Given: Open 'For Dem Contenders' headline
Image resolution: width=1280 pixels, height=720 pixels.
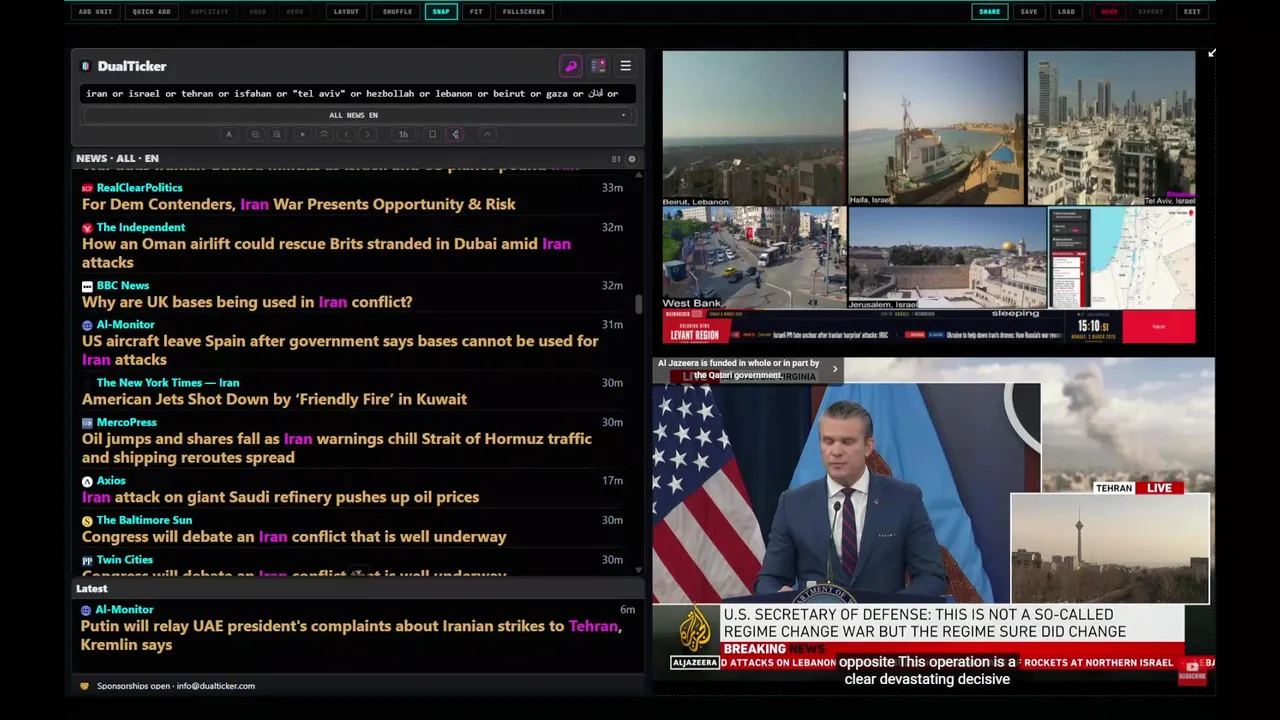Looking at the screenshot, I should pos(299,204).
